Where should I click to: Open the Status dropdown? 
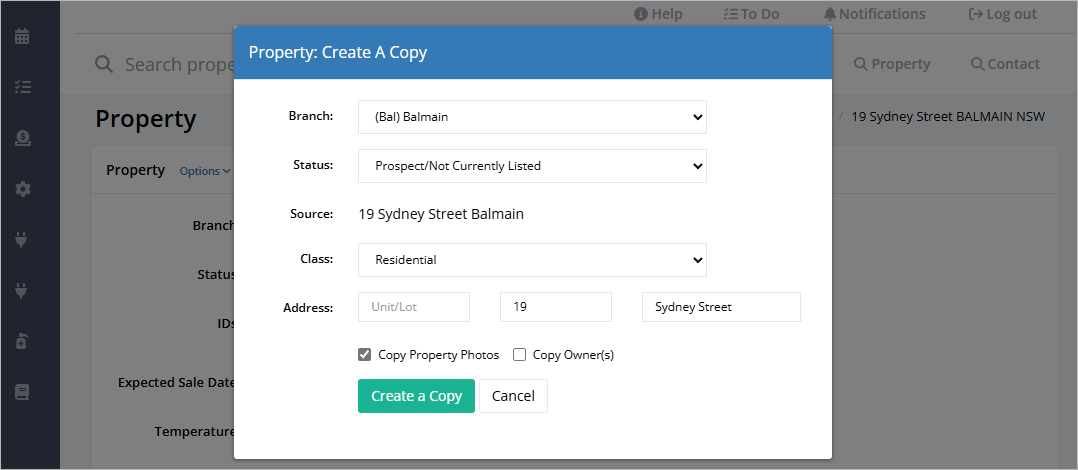(532, 166)
